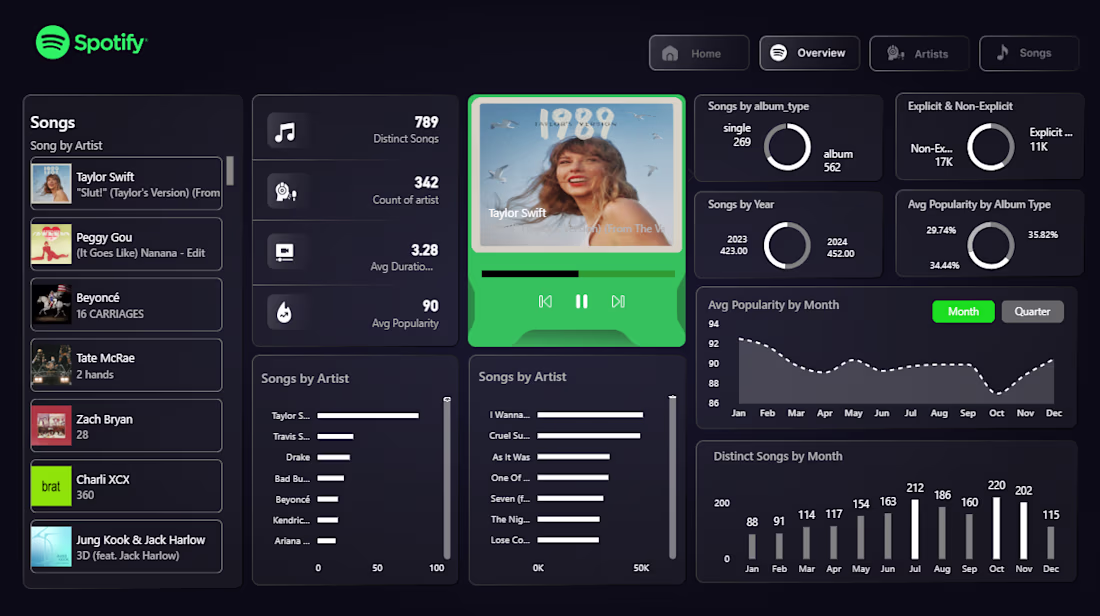Select the Taylor Swift song card
Screen dimensions: 1100x616
coord(126,184)
